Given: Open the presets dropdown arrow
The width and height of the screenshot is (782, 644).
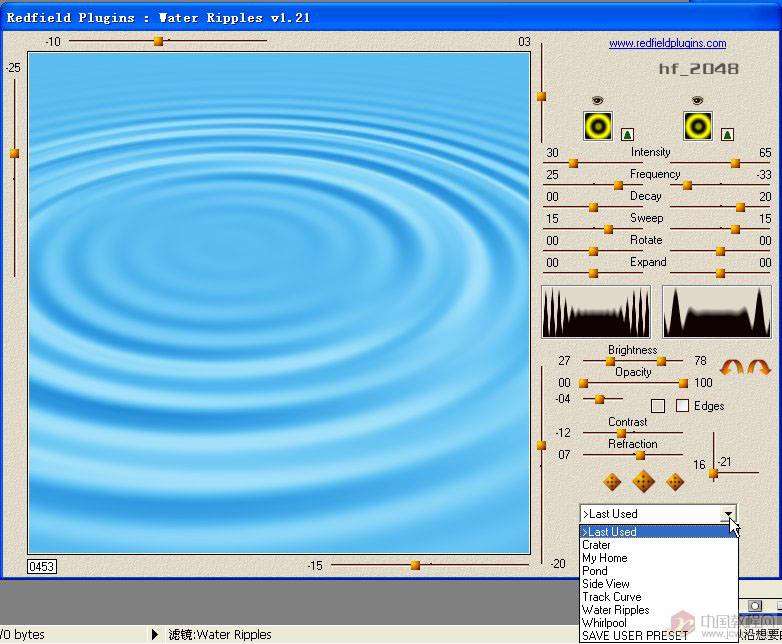Looking at the screenshot, I should point(729,514).
